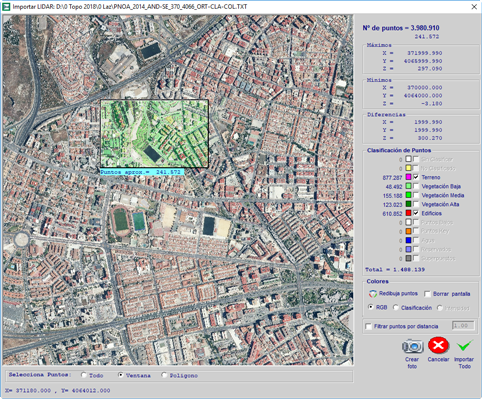
Task: Switch colors to Clasificación mode
Action: click(x=396, y=307)
